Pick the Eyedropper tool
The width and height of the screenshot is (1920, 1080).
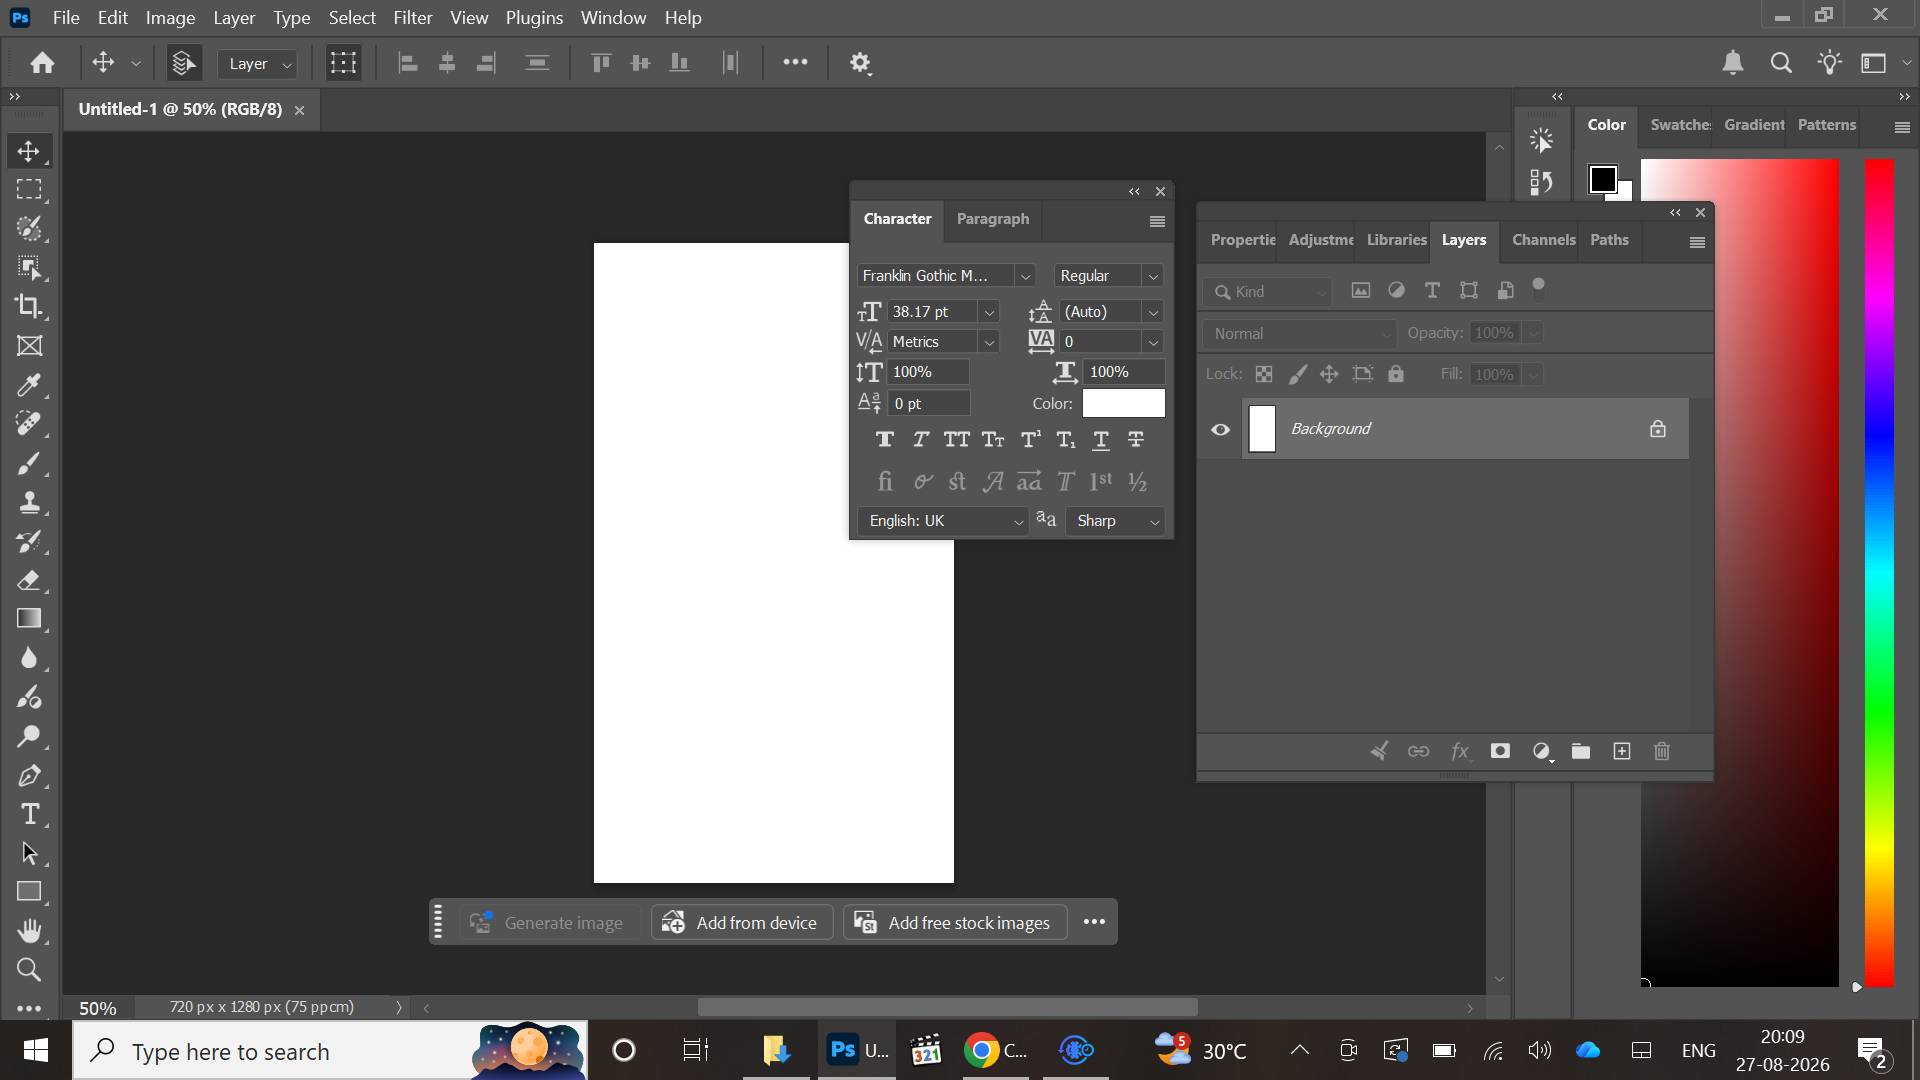(29, 385)
